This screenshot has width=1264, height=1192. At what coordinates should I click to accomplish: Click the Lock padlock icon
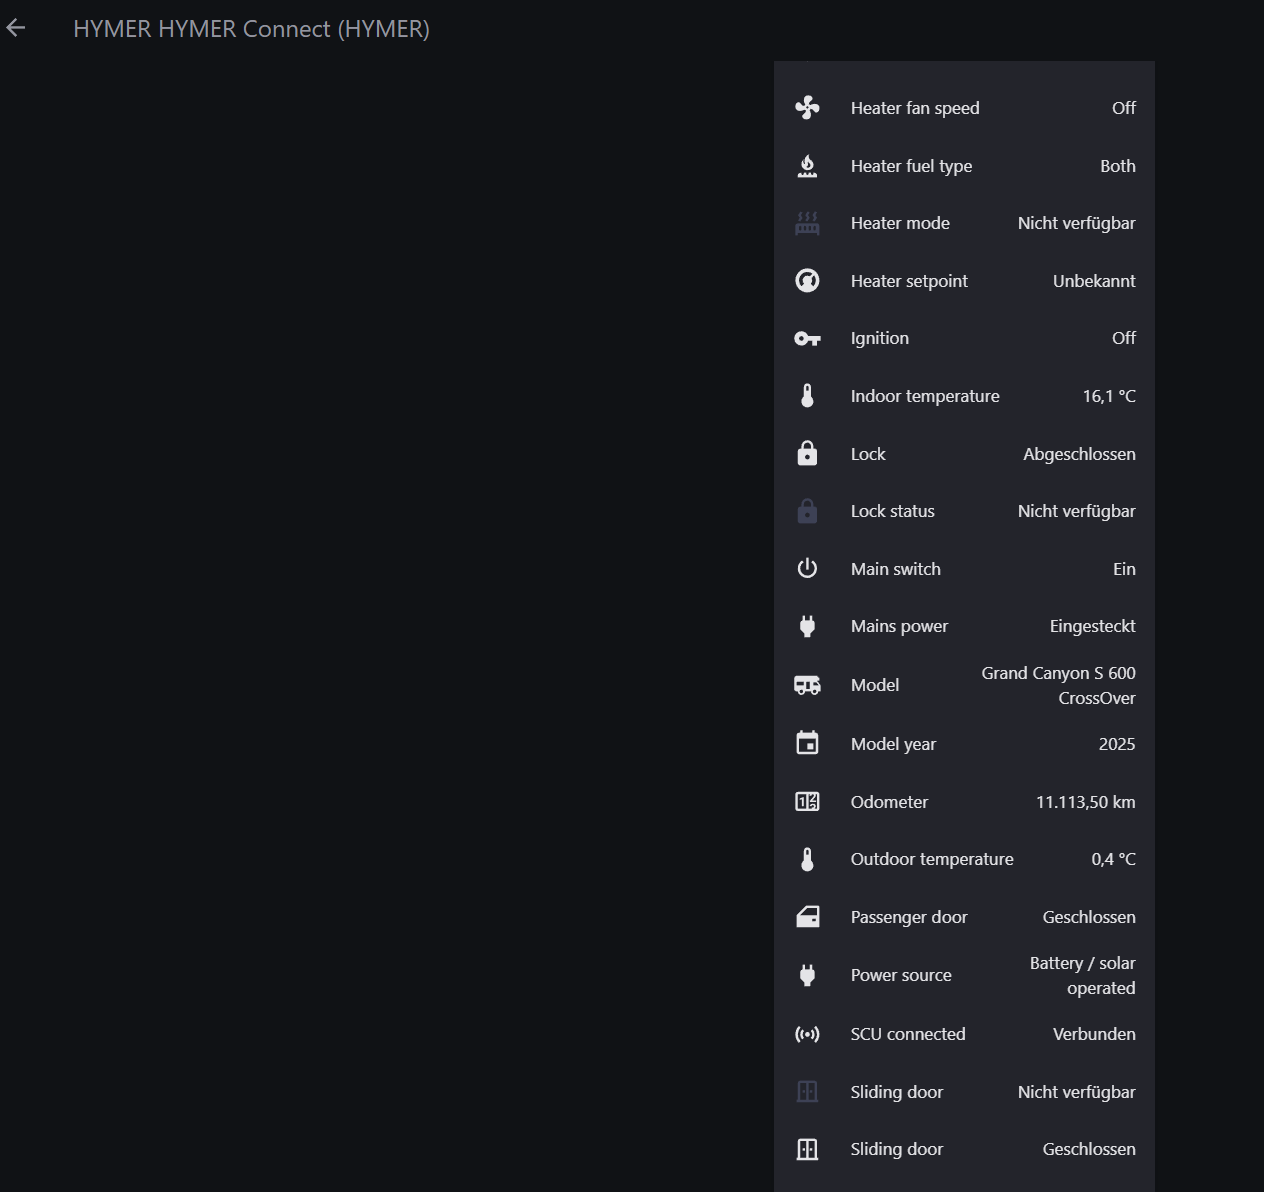coord(807,454)
